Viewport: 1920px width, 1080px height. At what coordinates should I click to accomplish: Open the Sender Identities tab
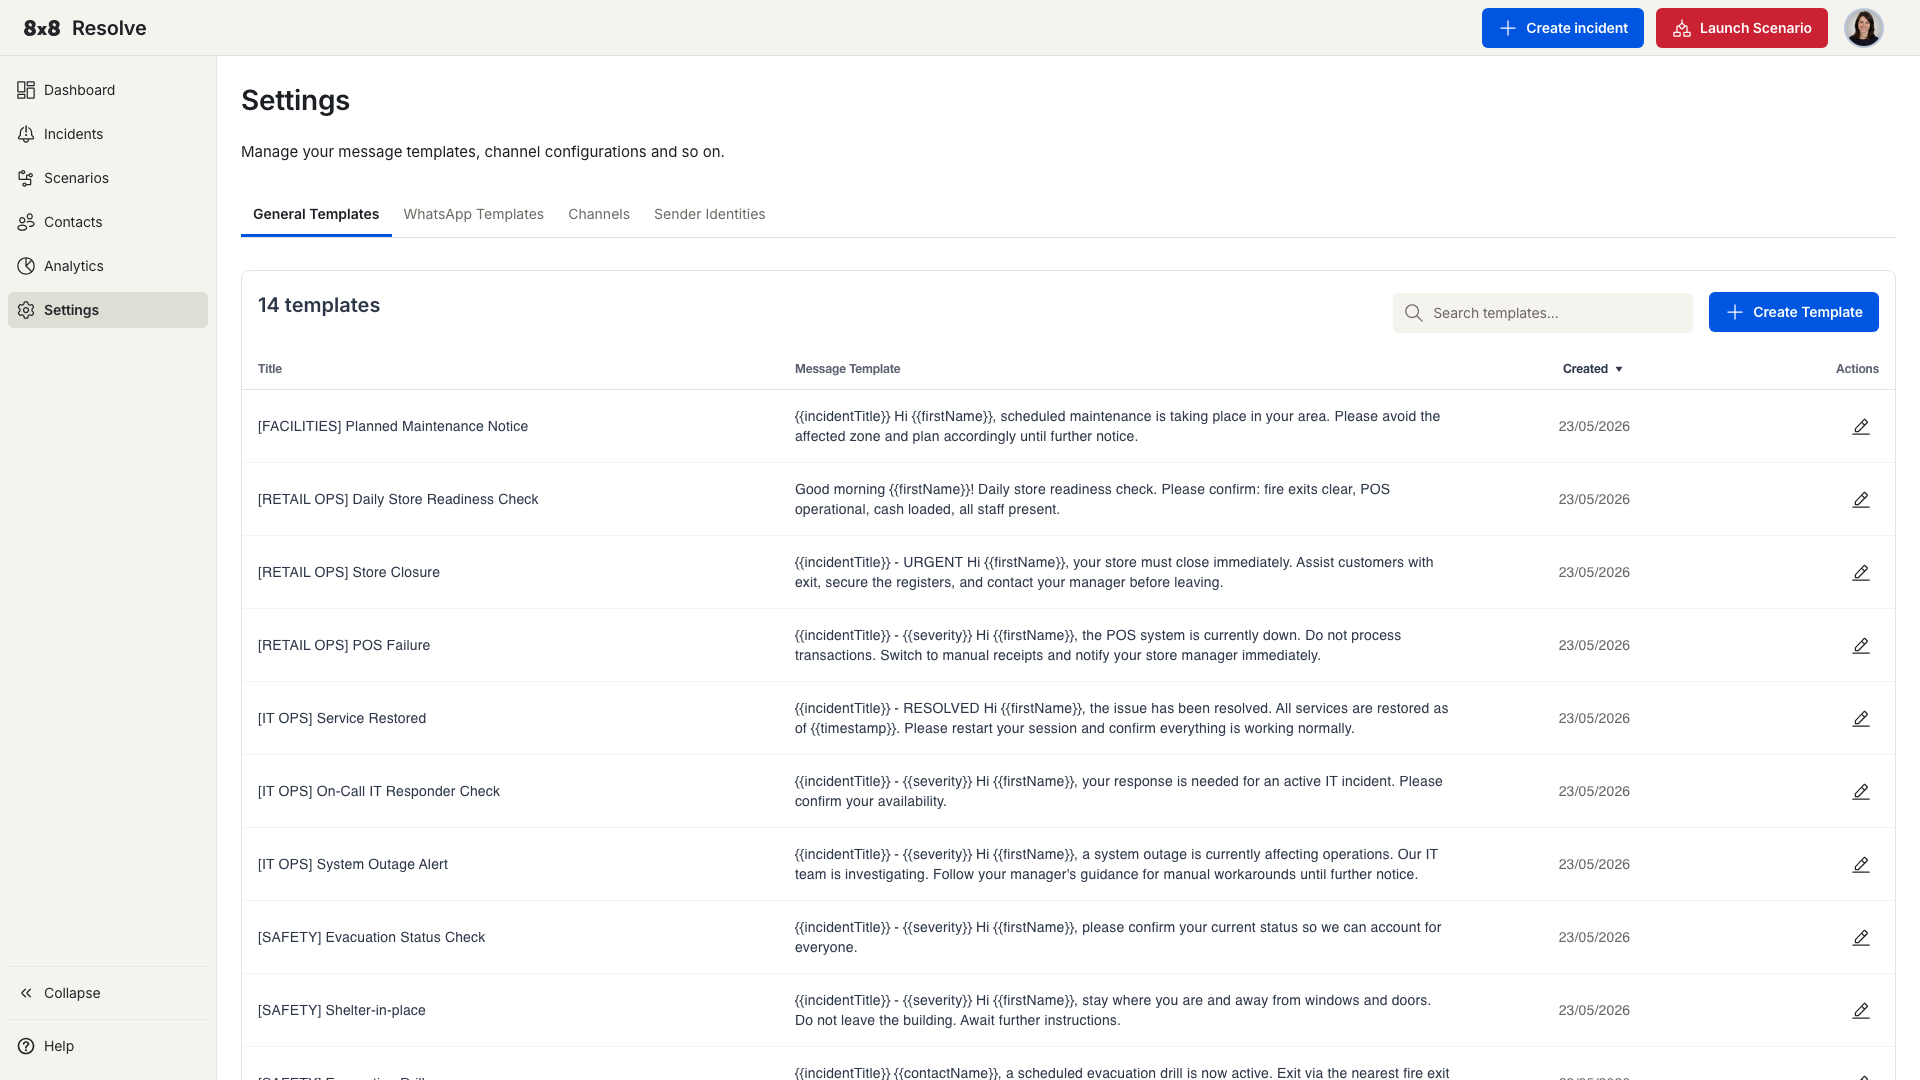click(709, 214)
